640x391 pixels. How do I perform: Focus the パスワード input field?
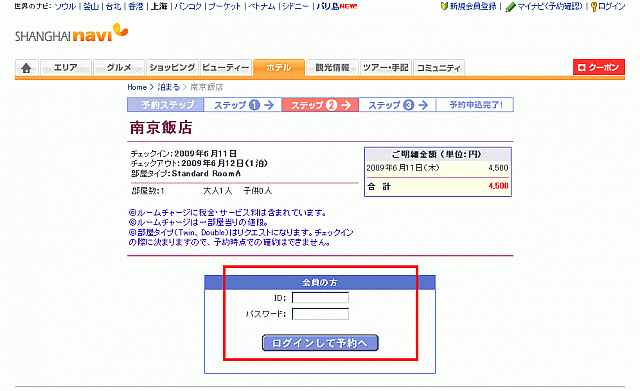[320, 314]
